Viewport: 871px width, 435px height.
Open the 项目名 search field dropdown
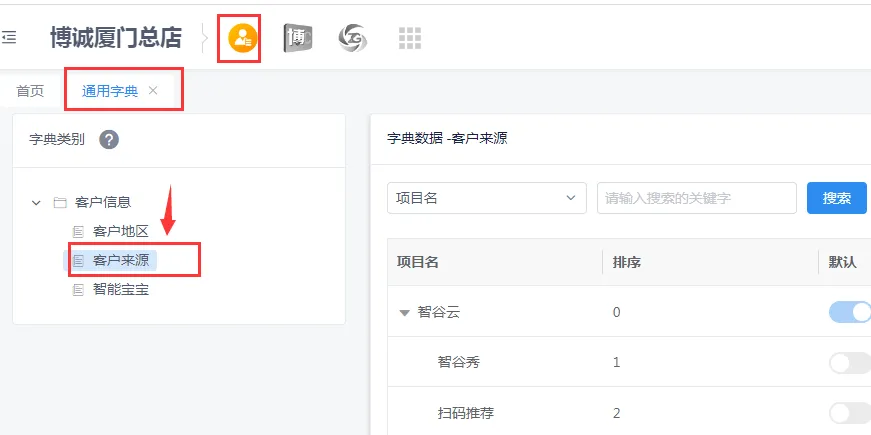point(486,198)
